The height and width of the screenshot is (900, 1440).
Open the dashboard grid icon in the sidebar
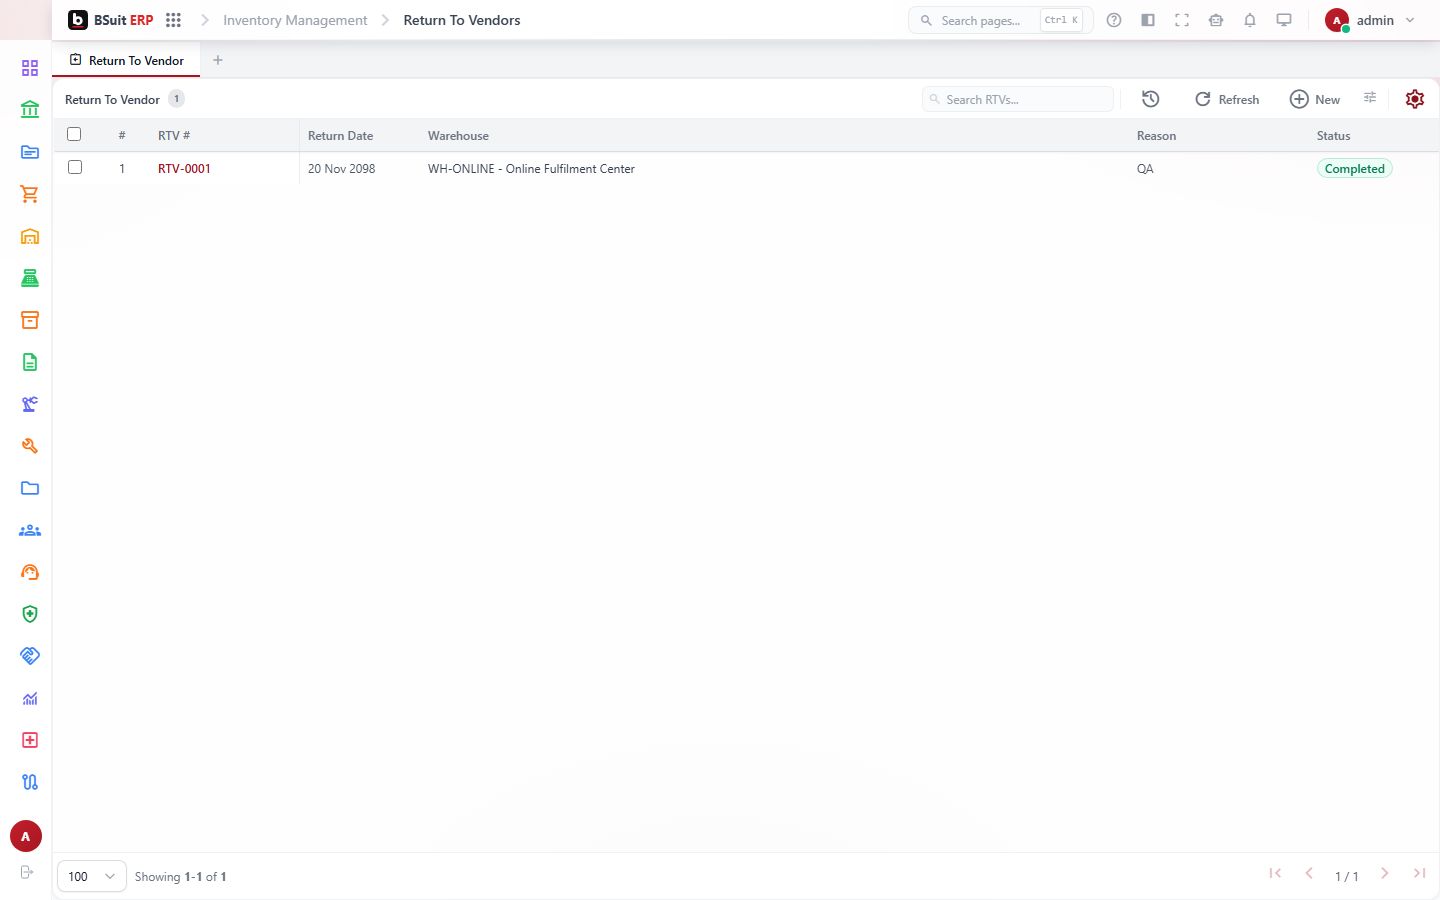pos(30,68)
